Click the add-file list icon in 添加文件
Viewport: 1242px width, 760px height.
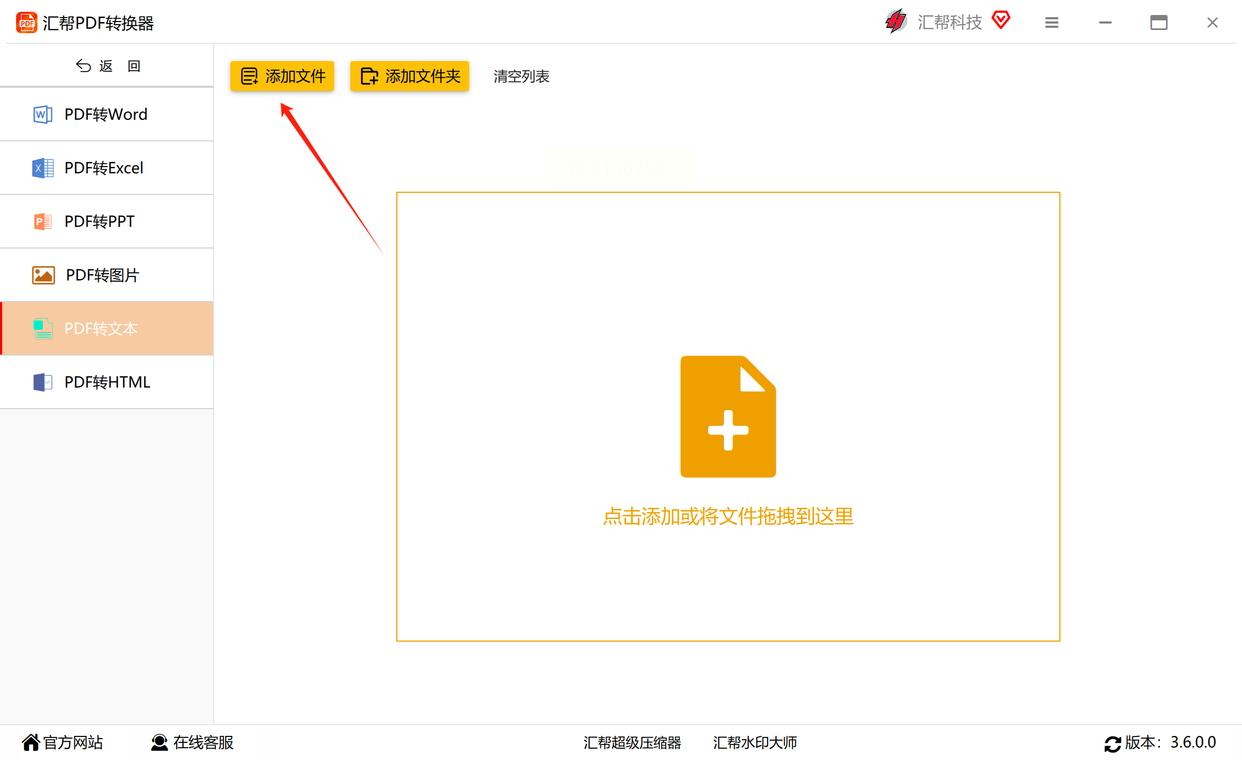click(x=250, y=76)
